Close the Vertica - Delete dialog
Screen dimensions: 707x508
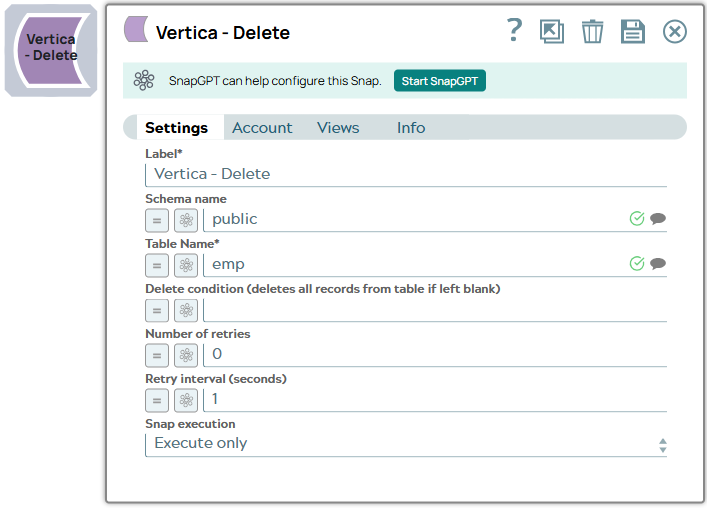(675, 32)
